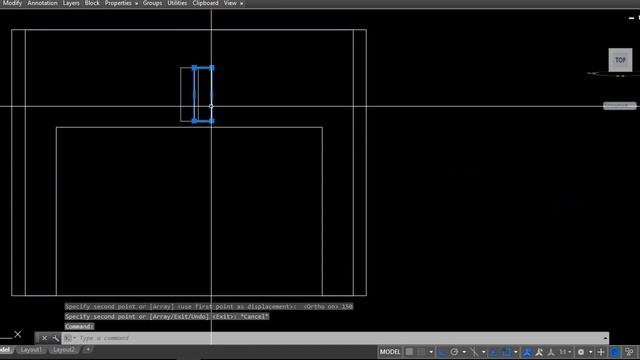Click the TOP face of ViewCube

click(620, 60)
